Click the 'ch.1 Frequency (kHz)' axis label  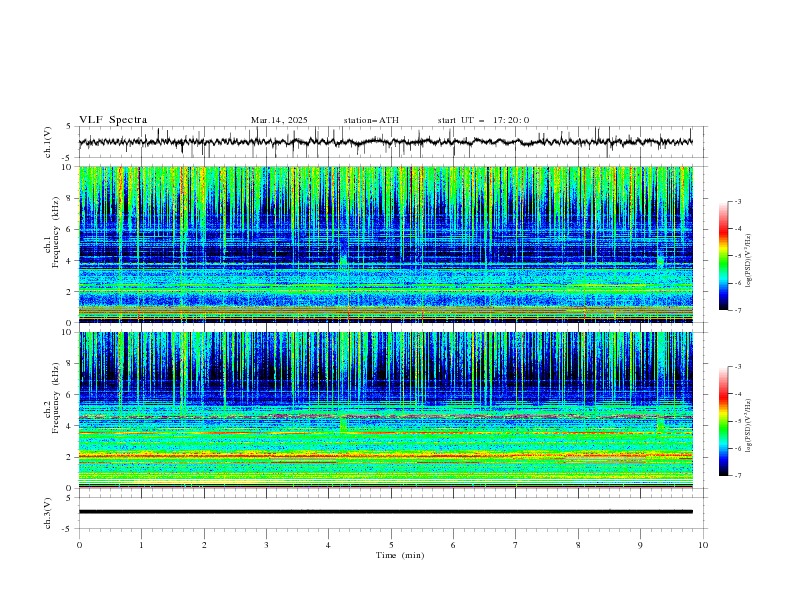tap(52, 232)
